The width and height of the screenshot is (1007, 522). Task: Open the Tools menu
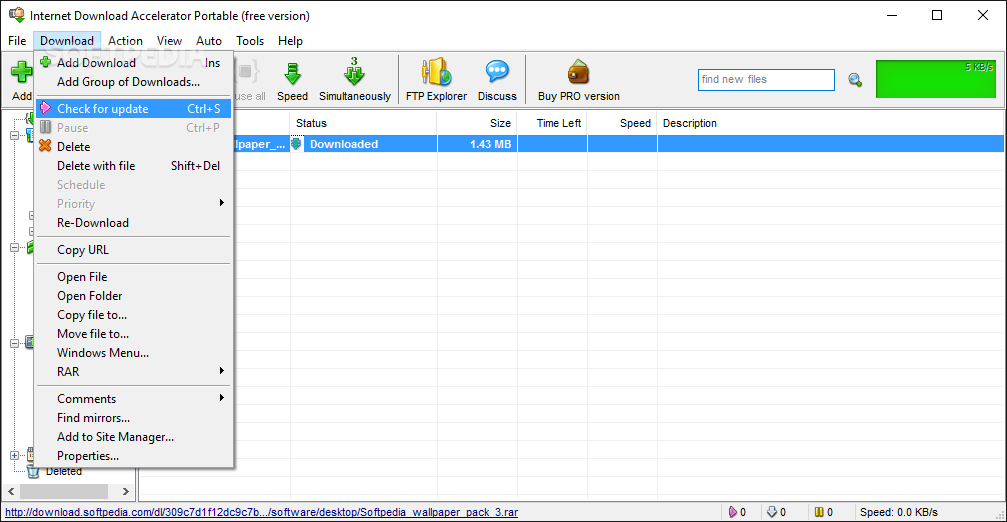[250, 40]
